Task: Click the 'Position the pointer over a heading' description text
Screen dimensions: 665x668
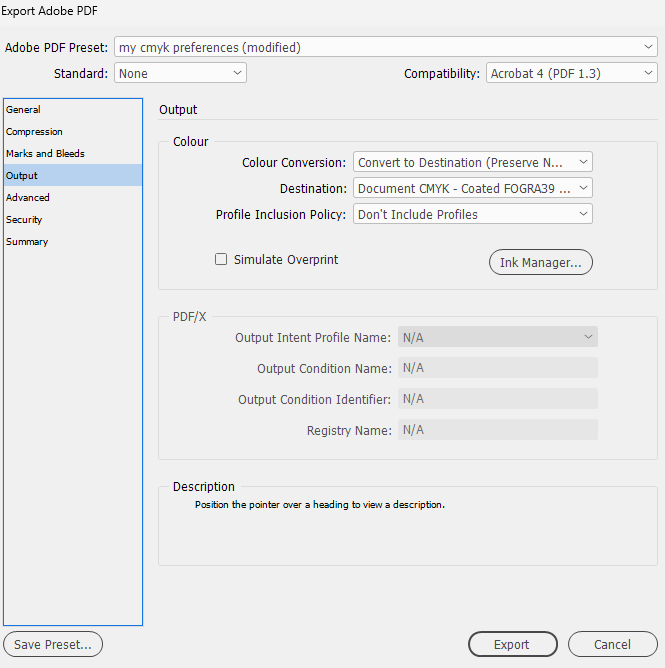Action: 320,505
